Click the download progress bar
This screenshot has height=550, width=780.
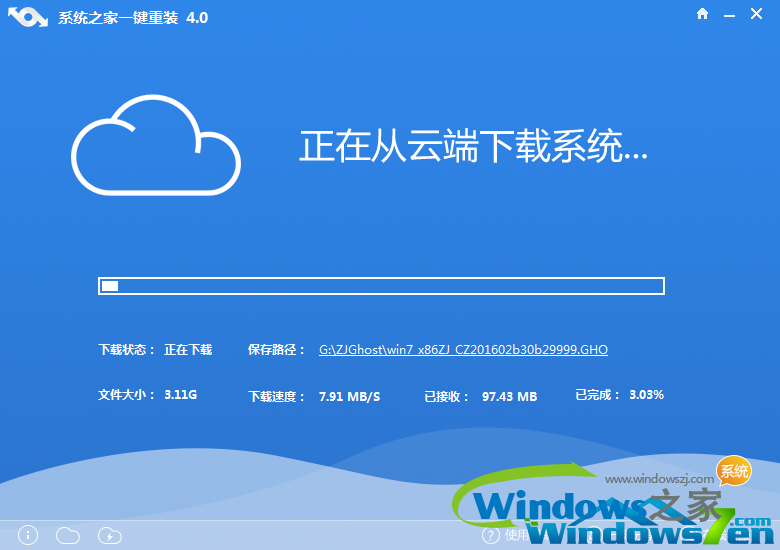coord(381,286)
